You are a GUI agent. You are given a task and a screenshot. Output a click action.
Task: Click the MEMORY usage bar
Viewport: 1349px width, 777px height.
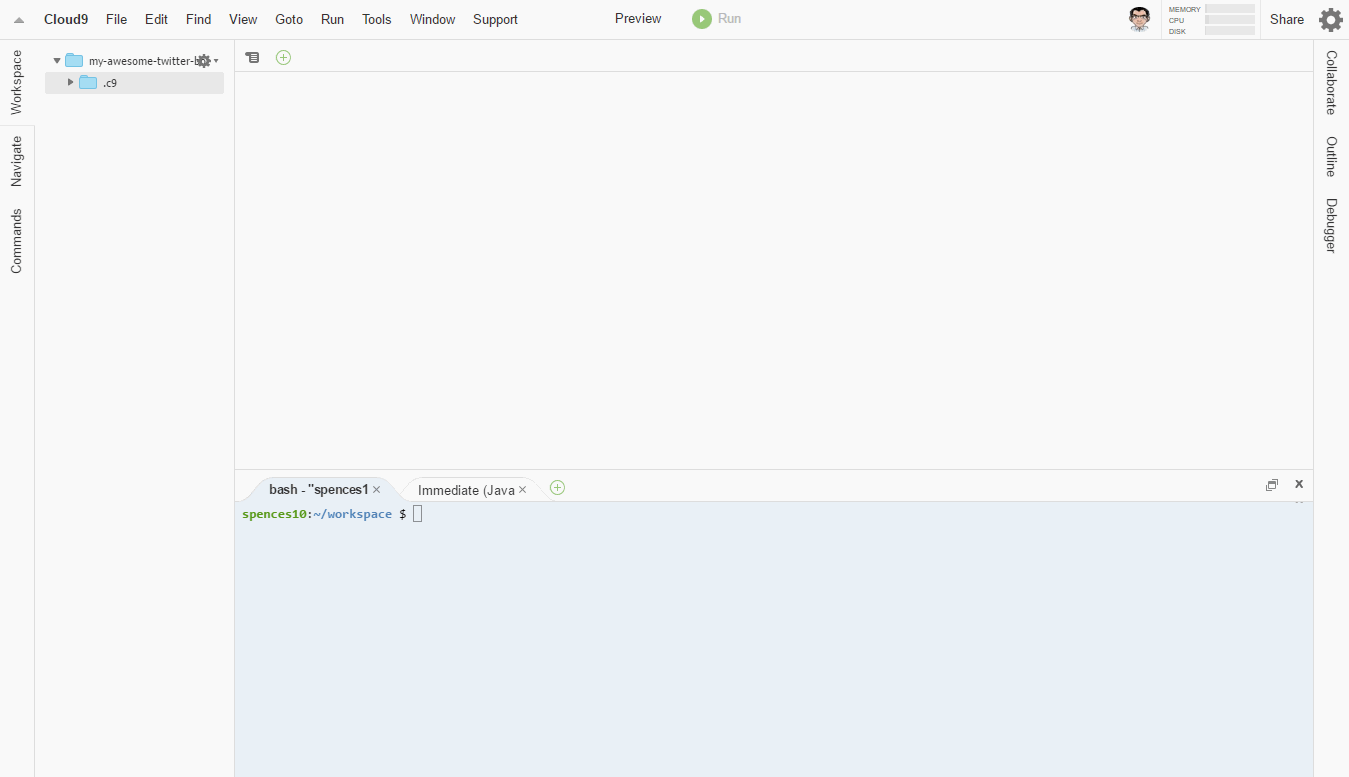click(x=1229, y=8)
